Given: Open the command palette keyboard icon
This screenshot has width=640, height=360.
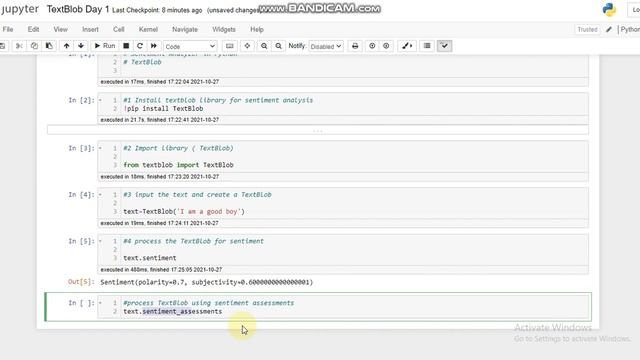Looking at the screenshot, I should (230, 46).
